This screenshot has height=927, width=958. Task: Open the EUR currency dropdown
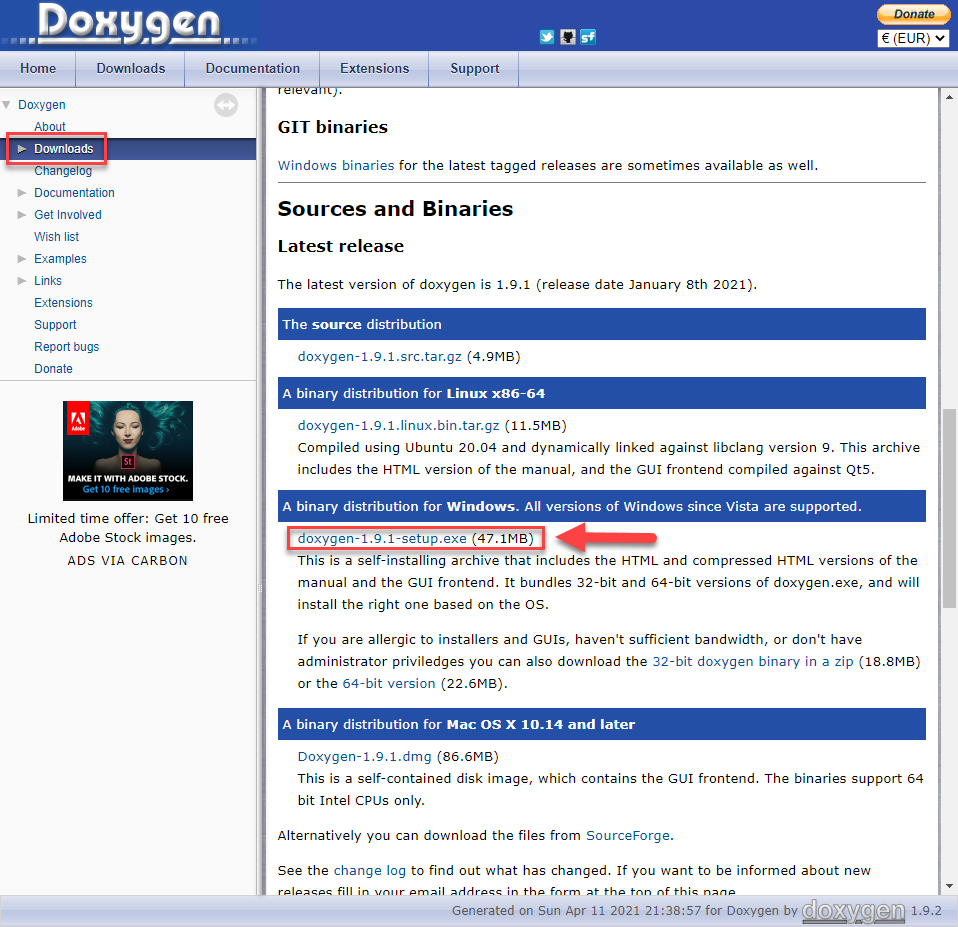[x=913, y=38]
